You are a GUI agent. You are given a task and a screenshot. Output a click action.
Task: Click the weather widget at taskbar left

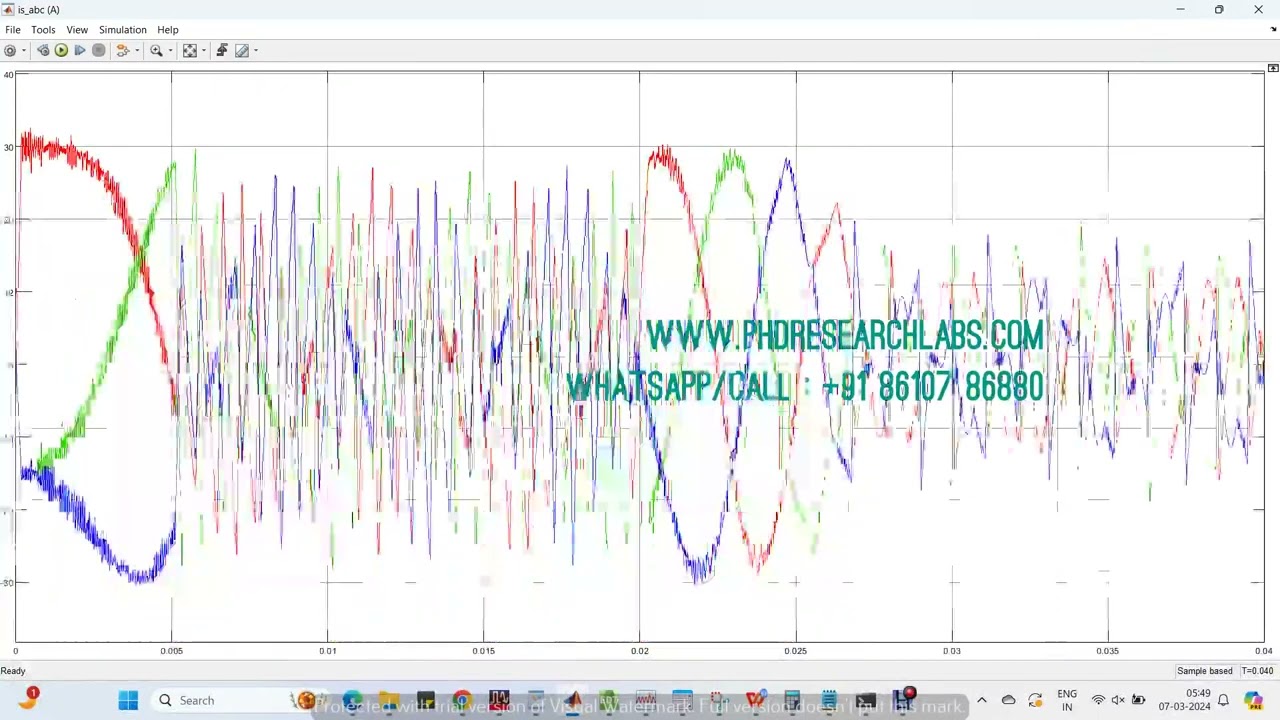click(28, 698)
